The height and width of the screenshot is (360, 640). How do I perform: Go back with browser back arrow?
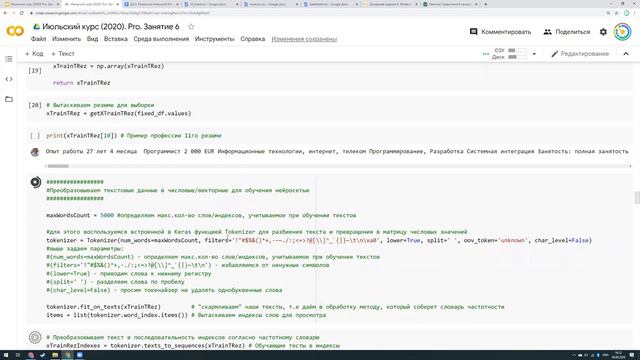pyautogui.click(x=5, y=13)
